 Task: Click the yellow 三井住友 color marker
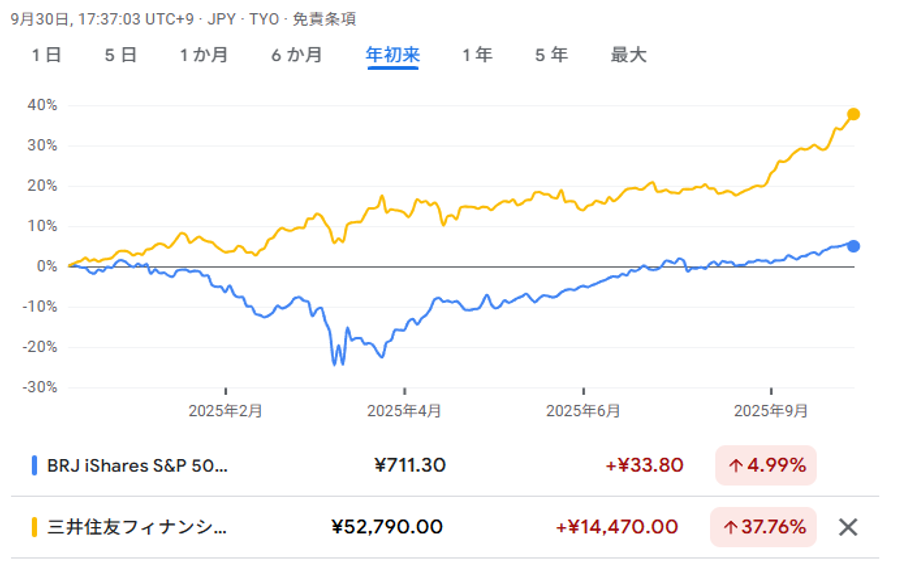click(x=35, y=527)
